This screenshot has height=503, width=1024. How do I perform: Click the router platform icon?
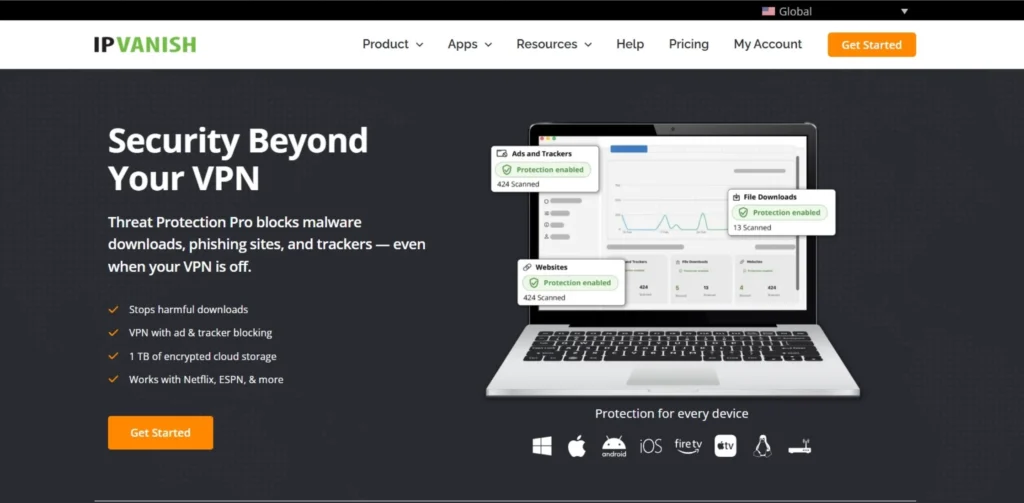click(799, 447)
